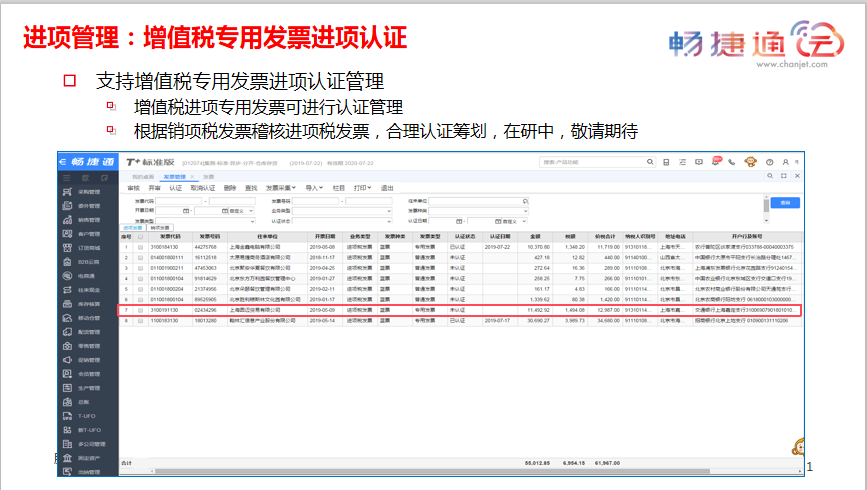Click the filter panel's vertical scrollbar
This screenshot has width=867, height=490.
pyautogui.click(x=766, y=208)
